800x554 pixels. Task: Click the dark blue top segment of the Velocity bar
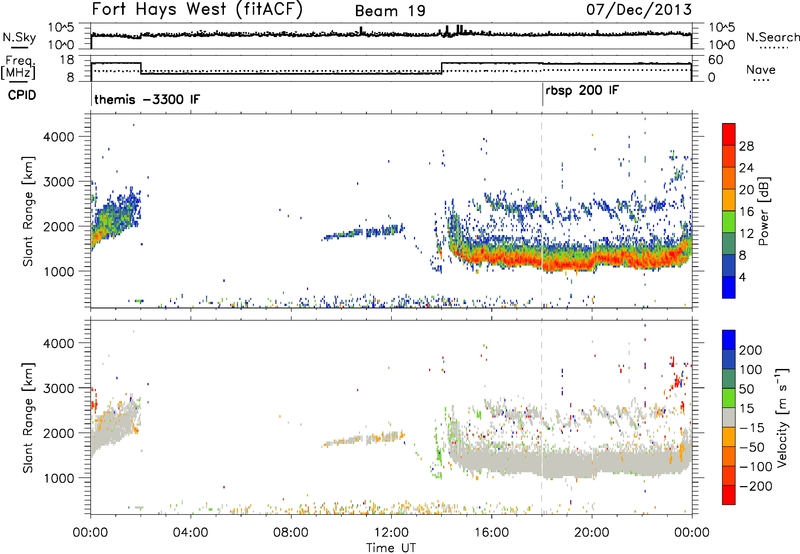(729, 340)
